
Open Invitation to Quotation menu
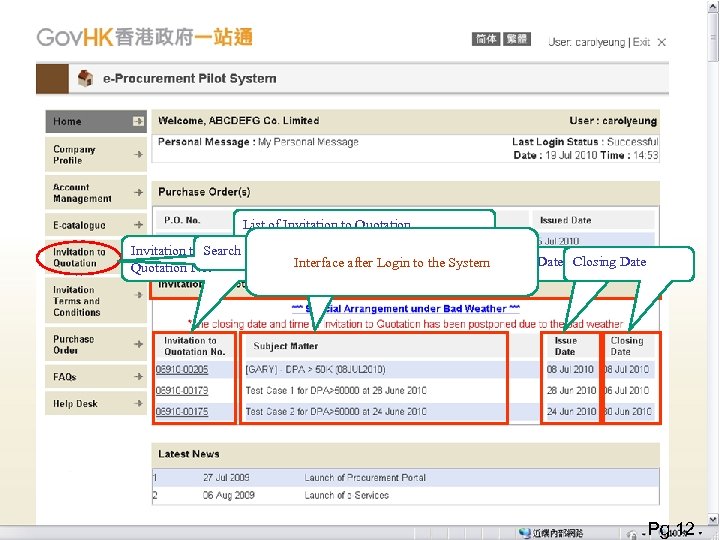[79, 258]
